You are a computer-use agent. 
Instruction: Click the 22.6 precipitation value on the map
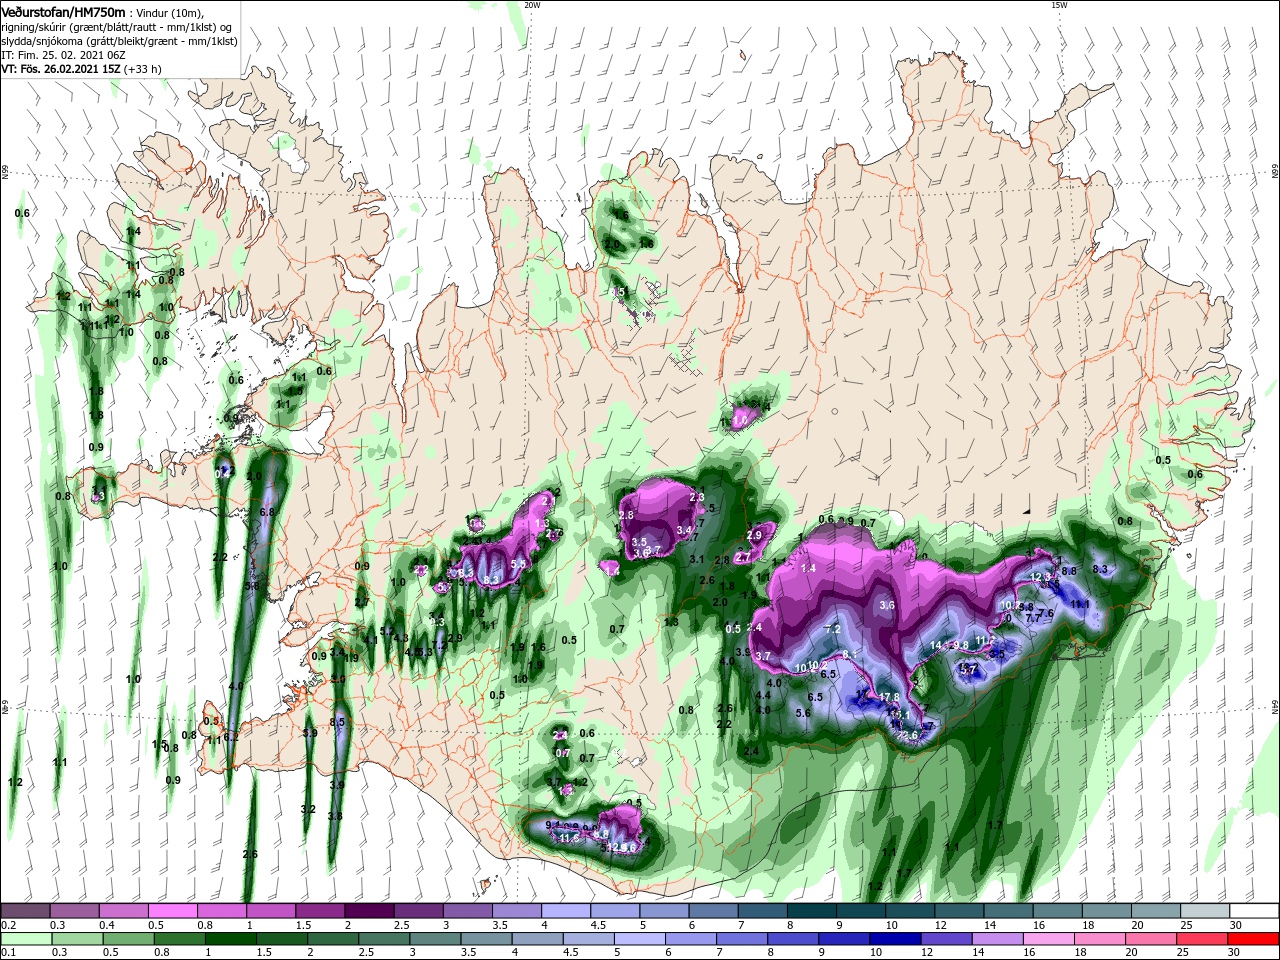pos(907,735)
